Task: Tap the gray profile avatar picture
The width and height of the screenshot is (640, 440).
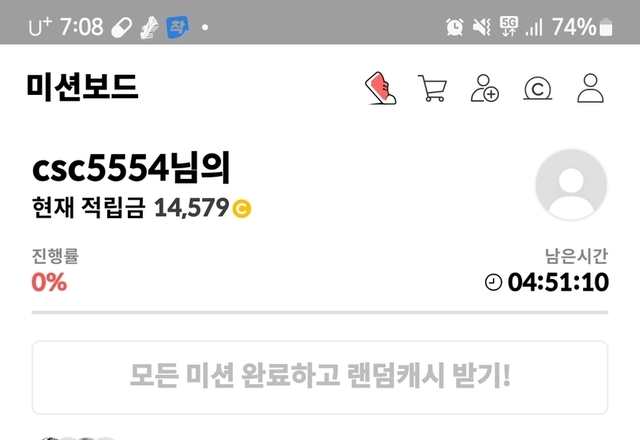Action: (x=571, y=184)
